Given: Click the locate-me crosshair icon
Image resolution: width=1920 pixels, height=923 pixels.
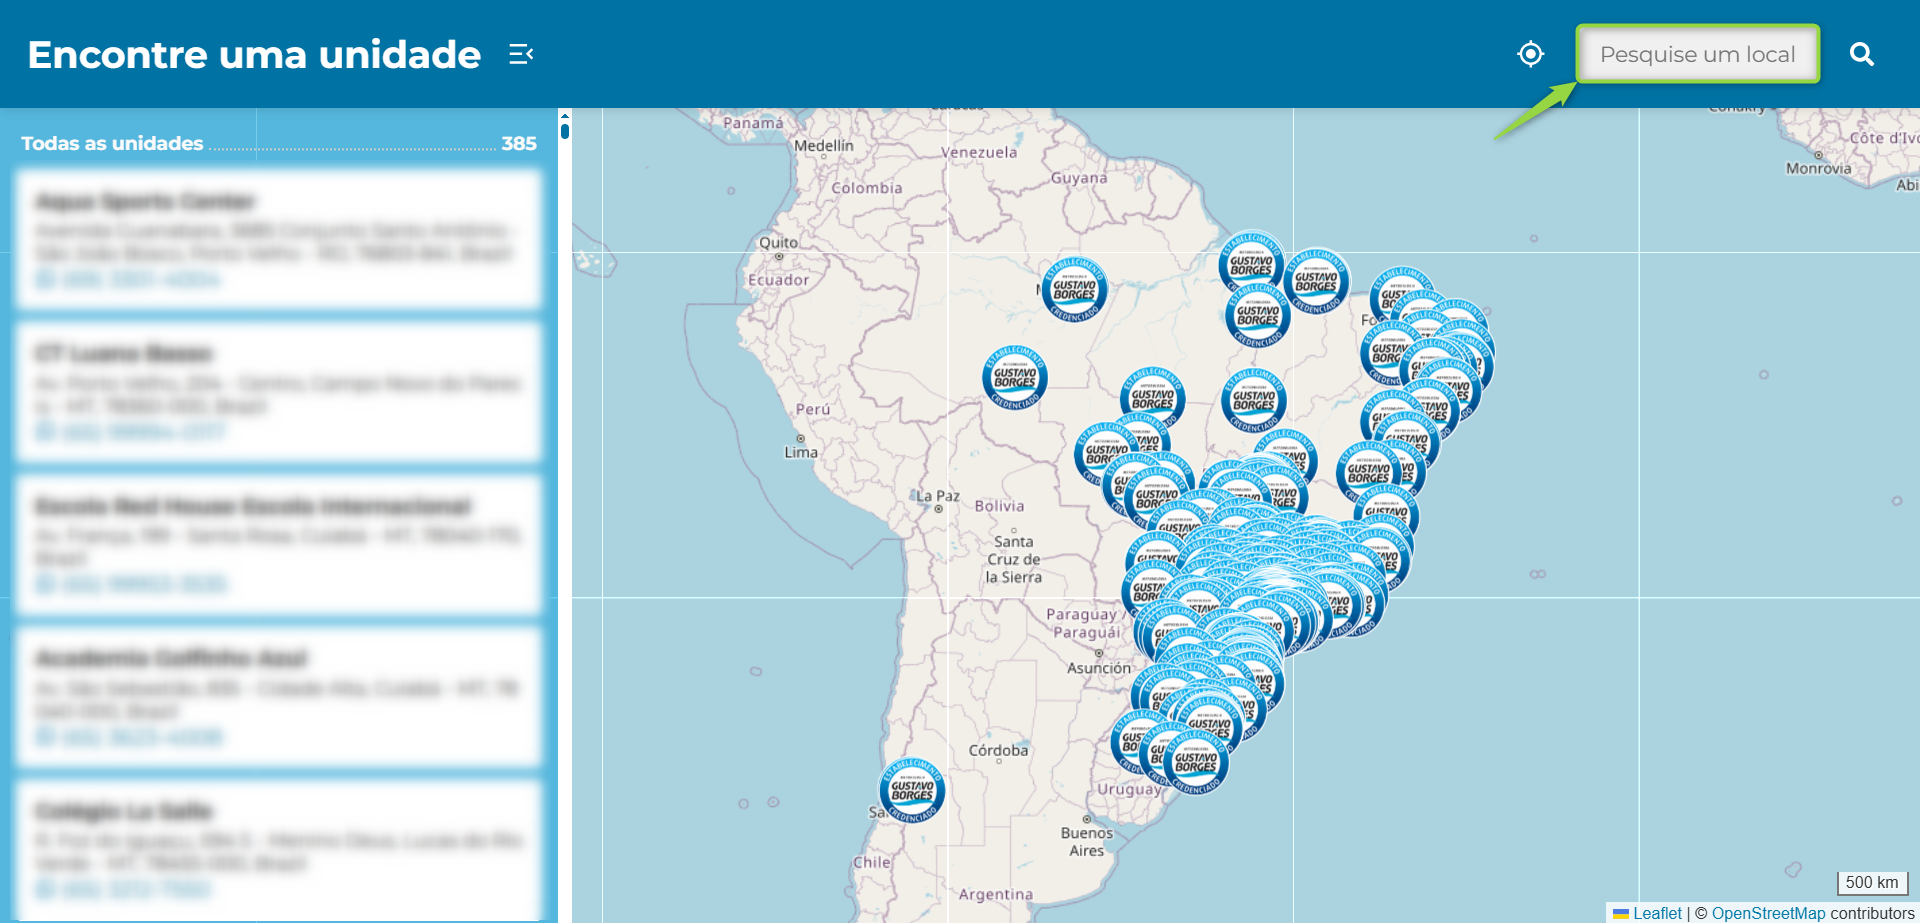Looking at the screenshot, I should pos(1531,54).
